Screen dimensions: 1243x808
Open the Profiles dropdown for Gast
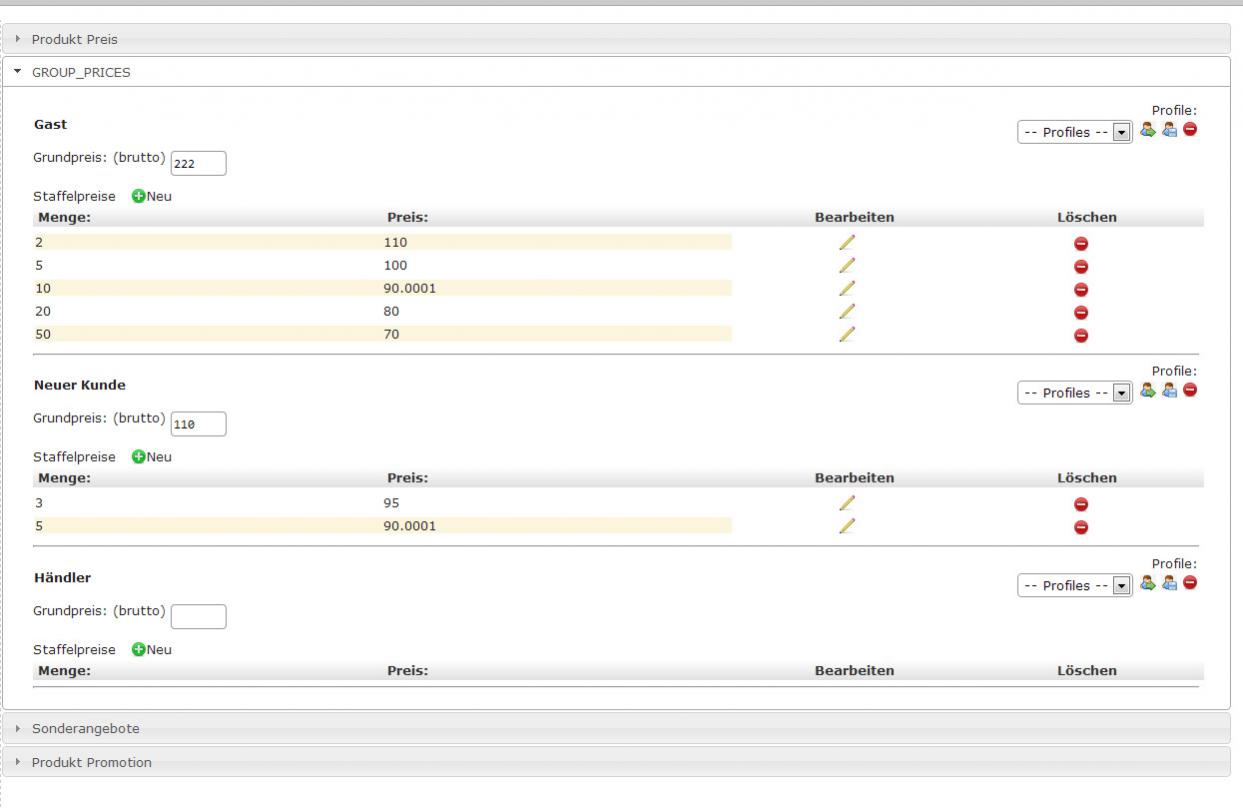point(1074,132)
